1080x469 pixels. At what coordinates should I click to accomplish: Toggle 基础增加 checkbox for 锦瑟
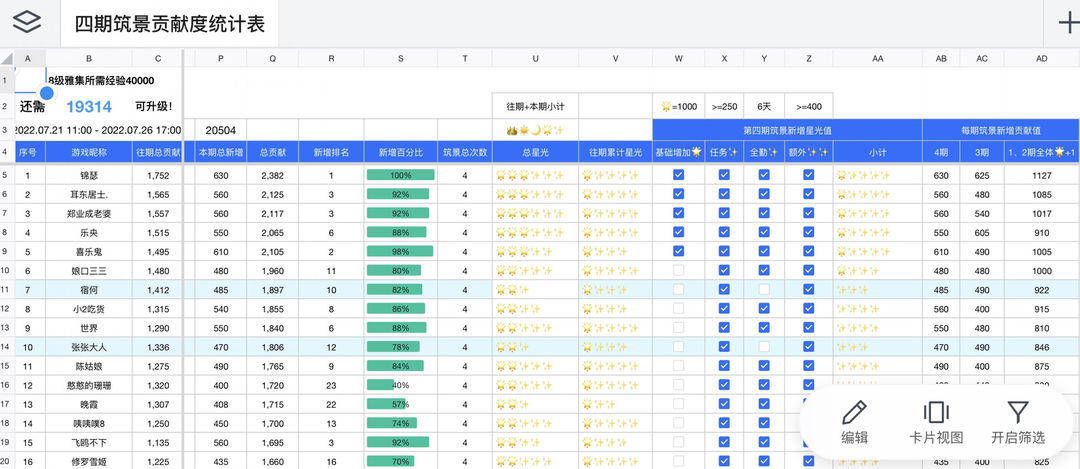678,175
